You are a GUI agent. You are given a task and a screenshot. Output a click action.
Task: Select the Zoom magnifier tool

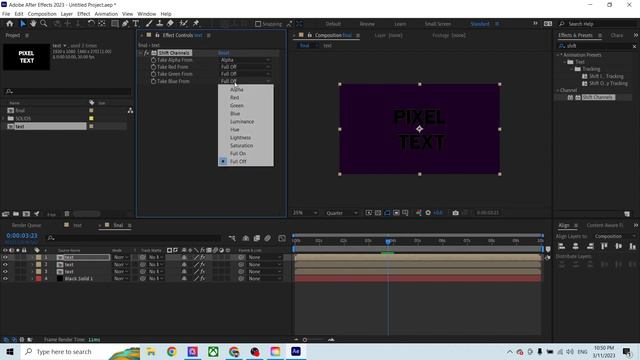coord(44,24)
